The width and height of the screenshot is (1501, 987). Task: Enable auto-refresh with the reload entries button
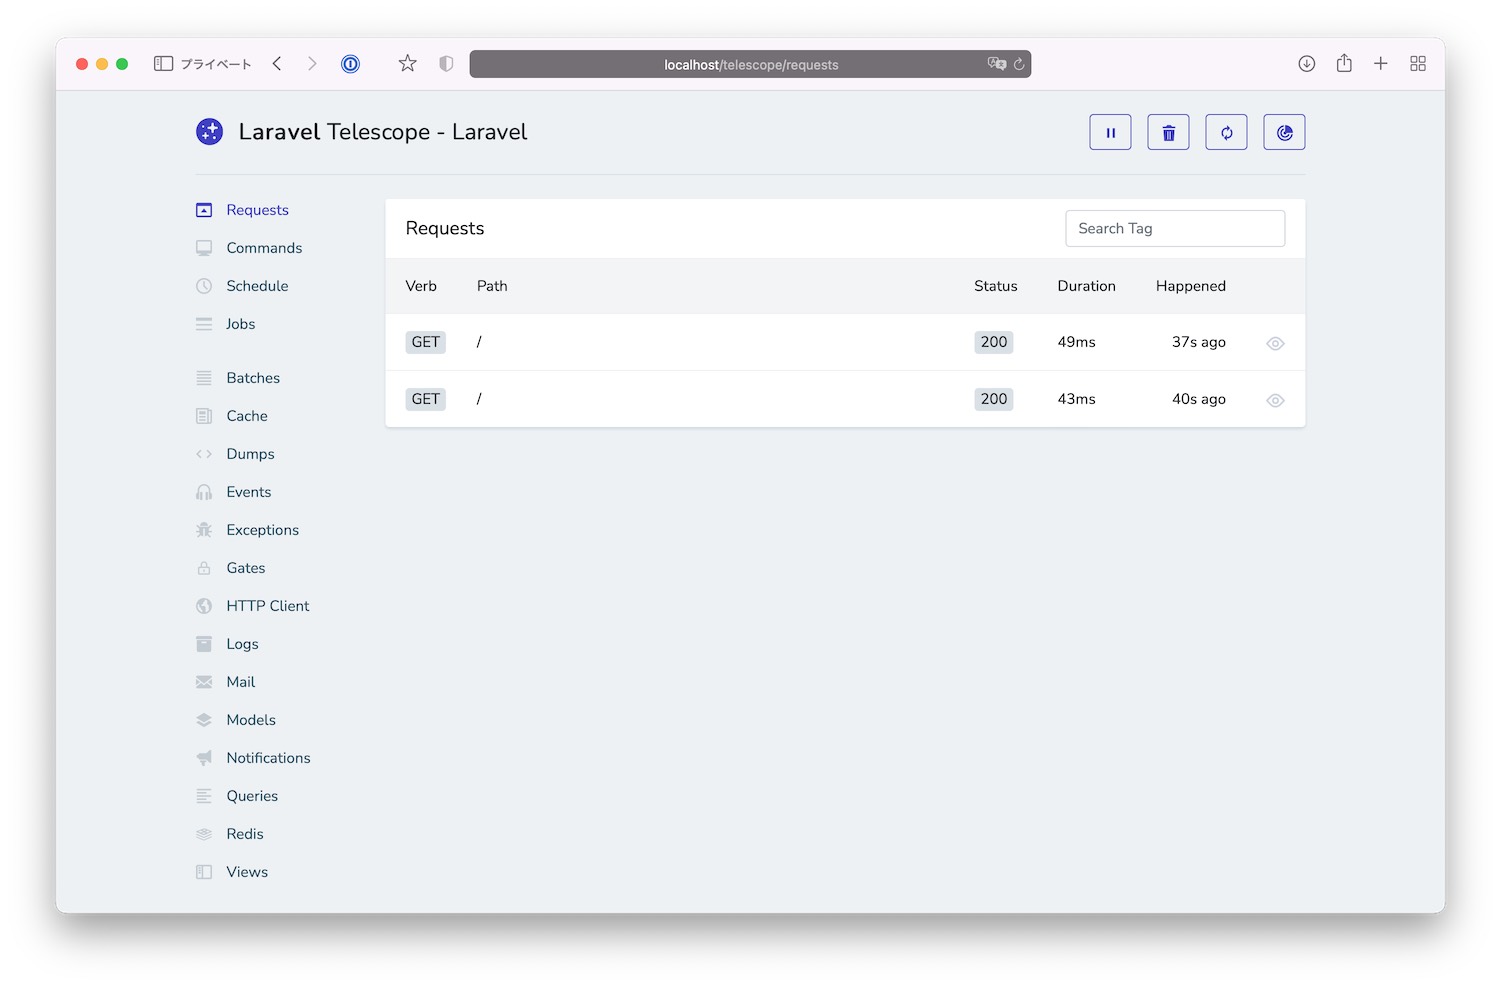coord(1226,131)
